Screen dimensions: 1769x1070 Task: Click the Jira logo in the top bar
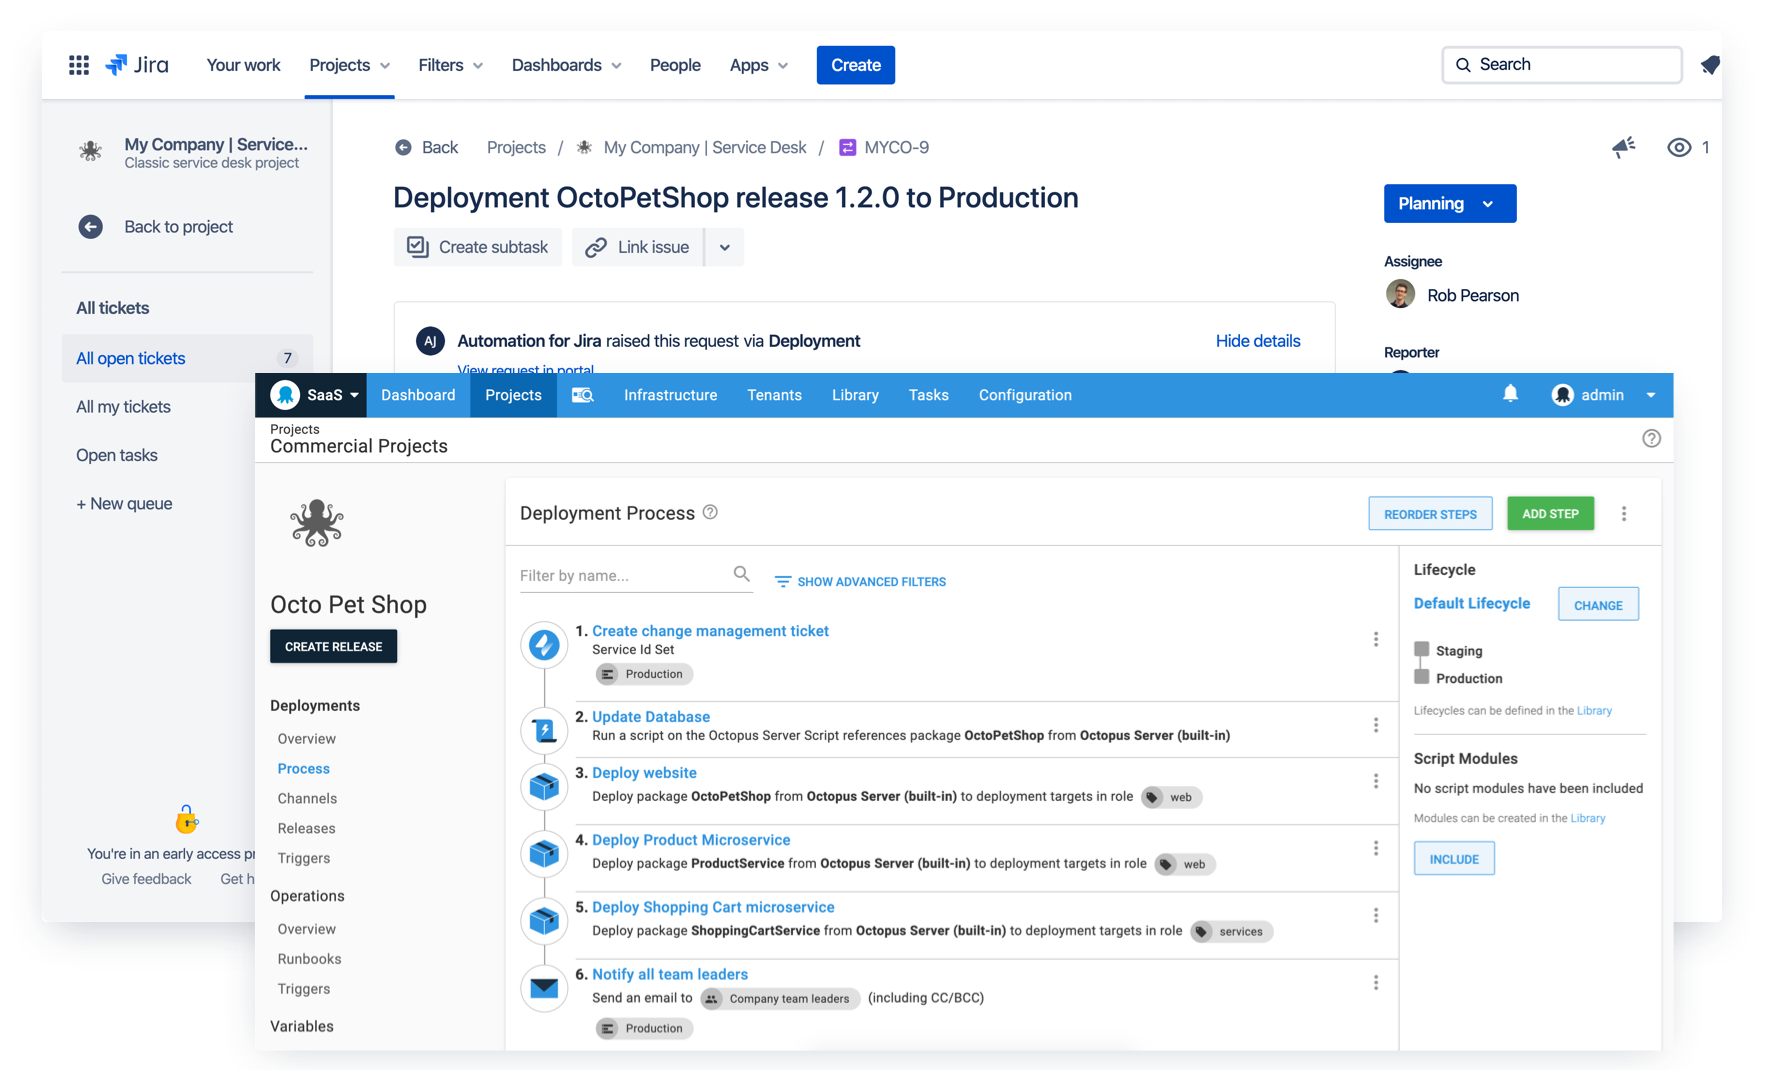(137, 64)
